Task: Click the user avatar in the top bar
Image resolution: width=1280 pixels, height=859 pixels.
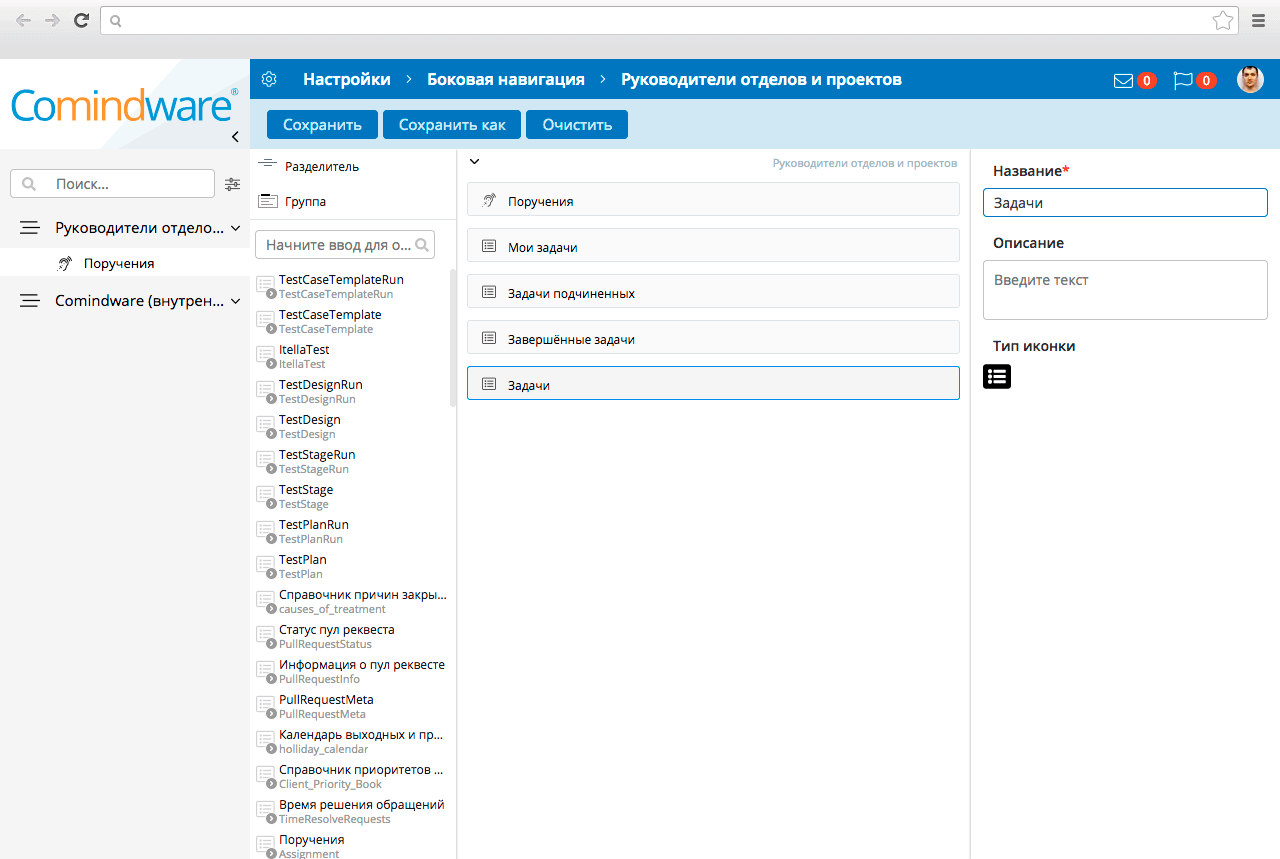Action: (1250, 78)
